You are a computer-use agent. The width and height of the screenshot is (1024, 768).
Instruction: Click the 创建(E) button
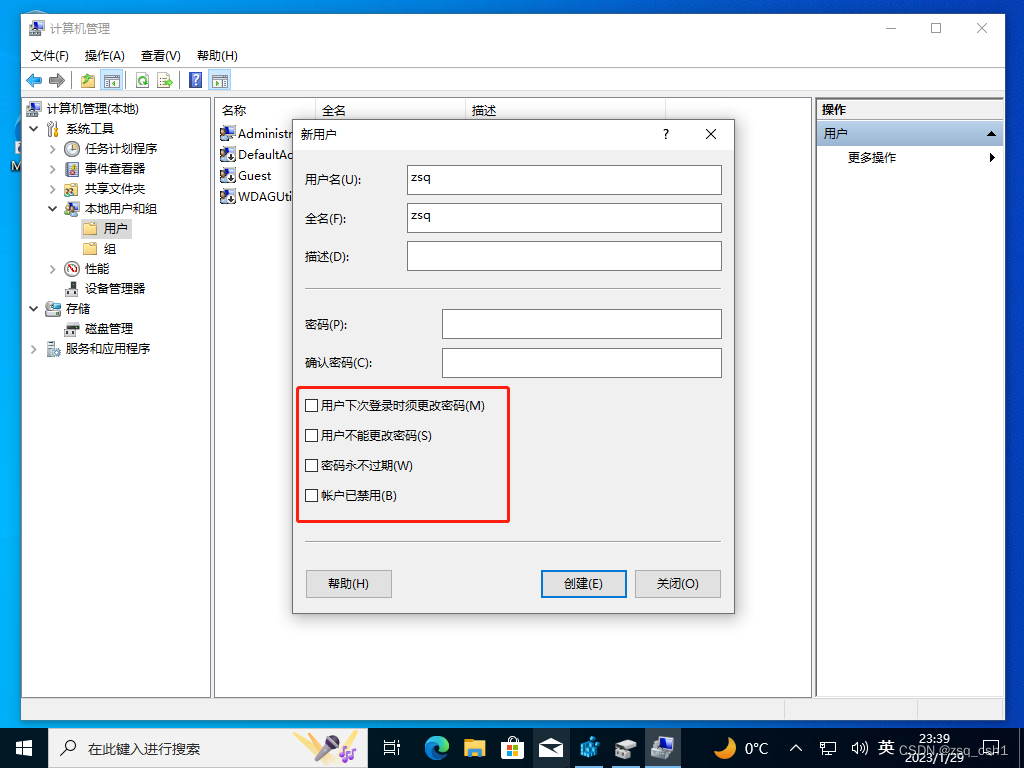coord(583,584)
